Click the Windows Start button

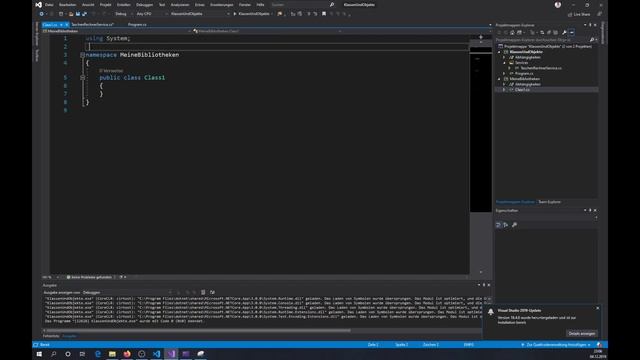point(39,354)
